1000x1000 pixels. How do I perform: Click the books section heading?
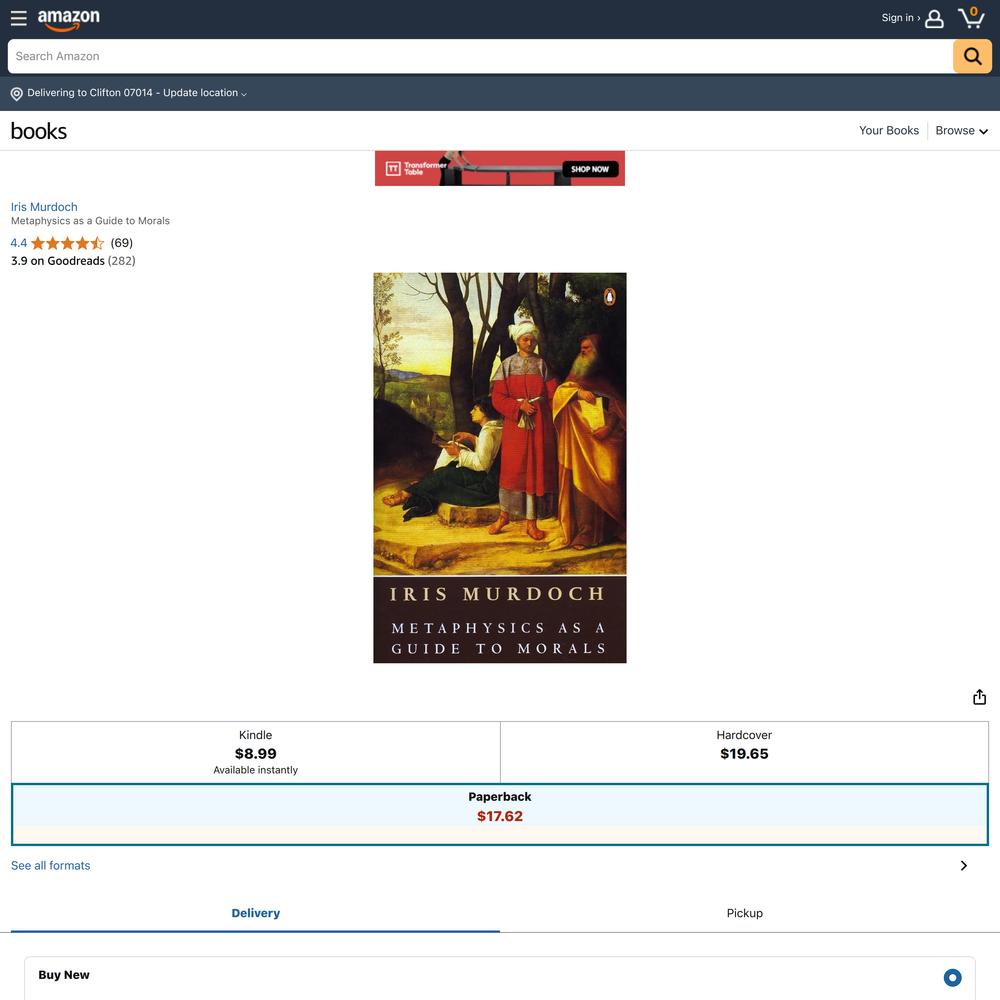coord(39,131)
